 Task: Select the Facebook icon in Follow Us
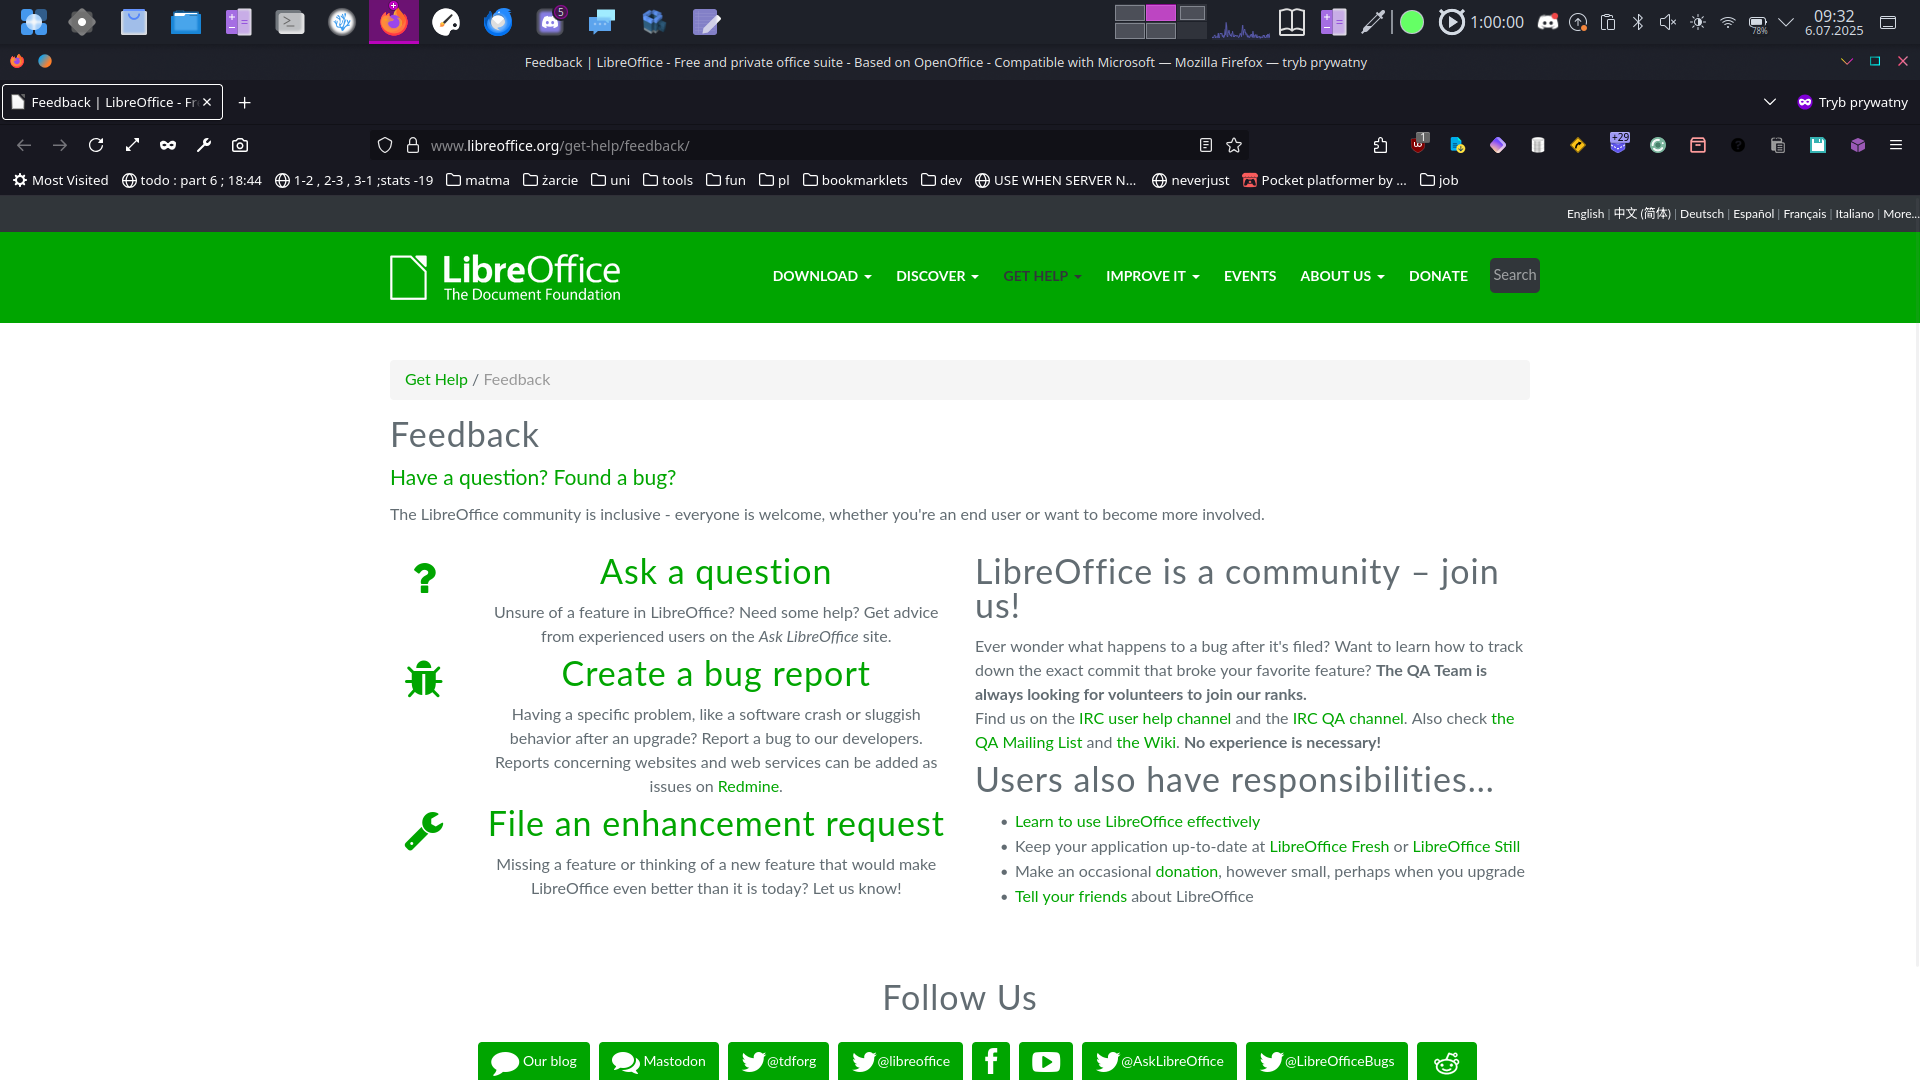[990, 1061]
